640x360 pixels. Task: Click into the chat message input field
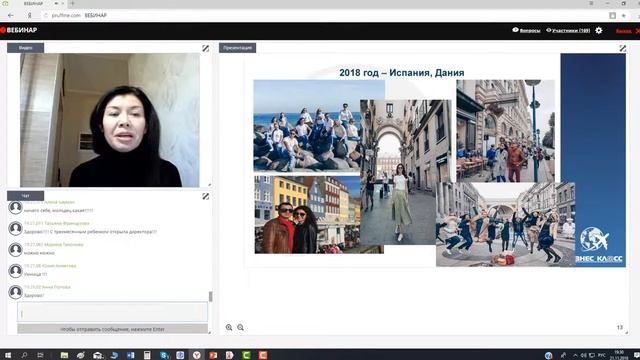(112, 312)
